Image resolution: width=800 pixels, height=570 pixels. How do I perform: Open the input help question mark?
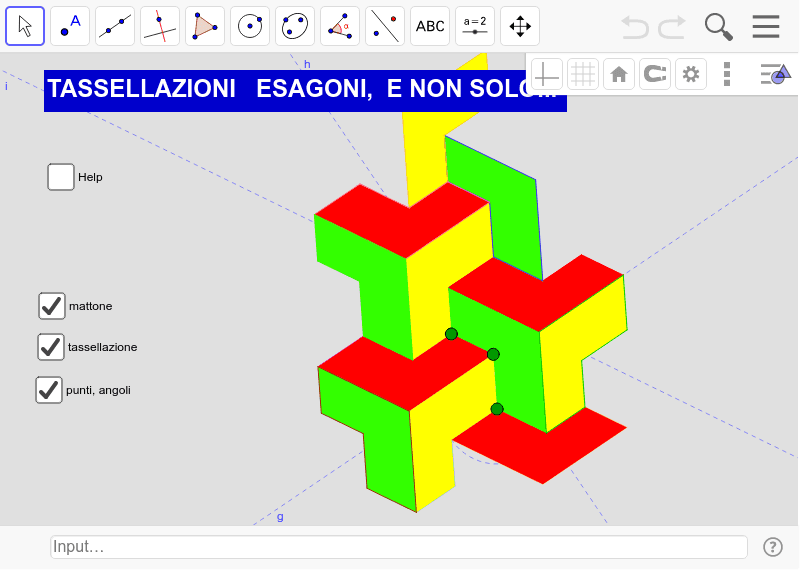[x=773, y=547]
